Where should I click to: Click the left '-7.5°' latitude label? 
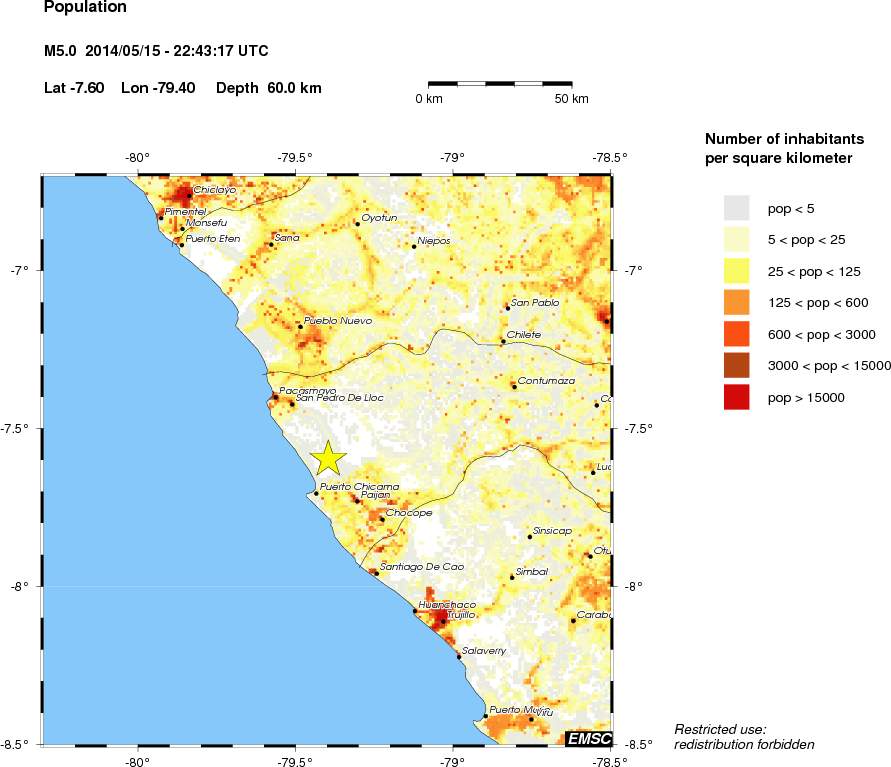(x=15, y=428)
